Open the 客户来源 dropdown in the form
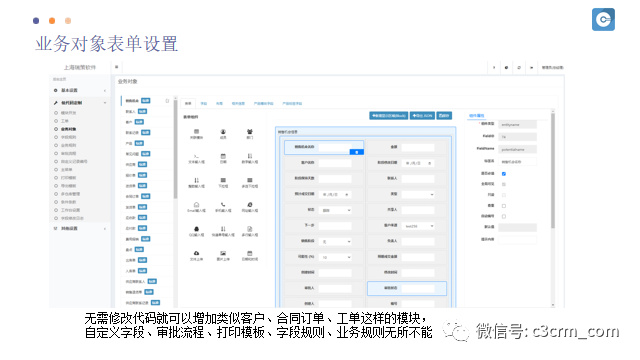The image size is (640, 360). tap(418, 226)
